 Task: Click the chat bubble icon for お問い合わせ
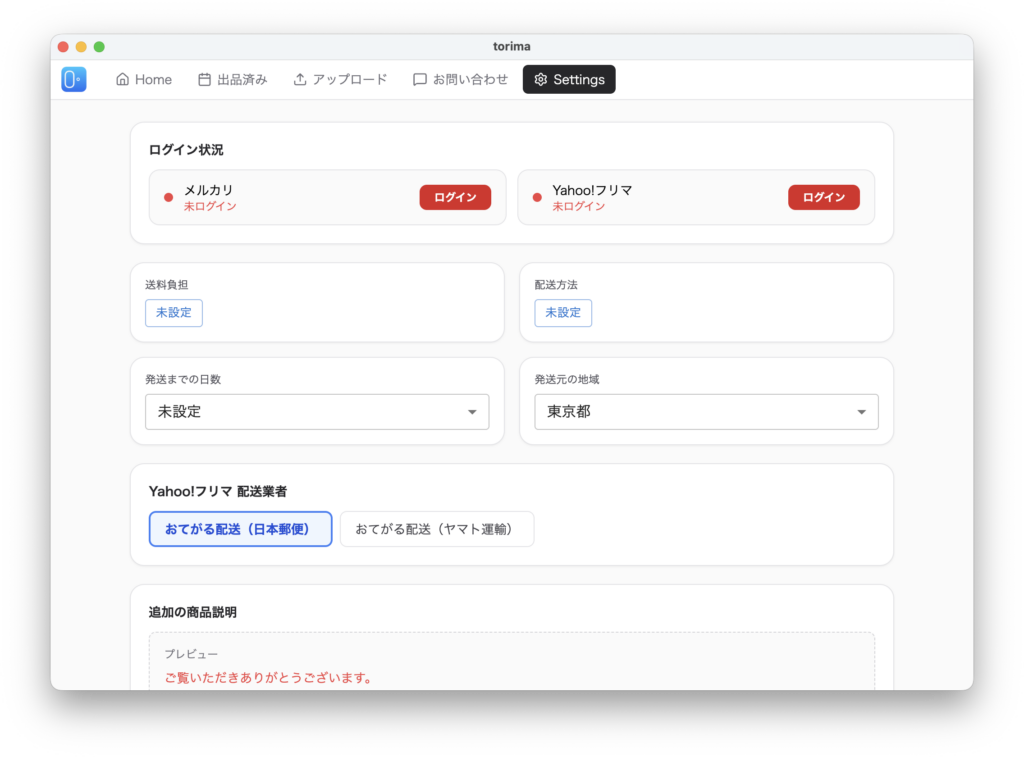(x=420, y=80)
